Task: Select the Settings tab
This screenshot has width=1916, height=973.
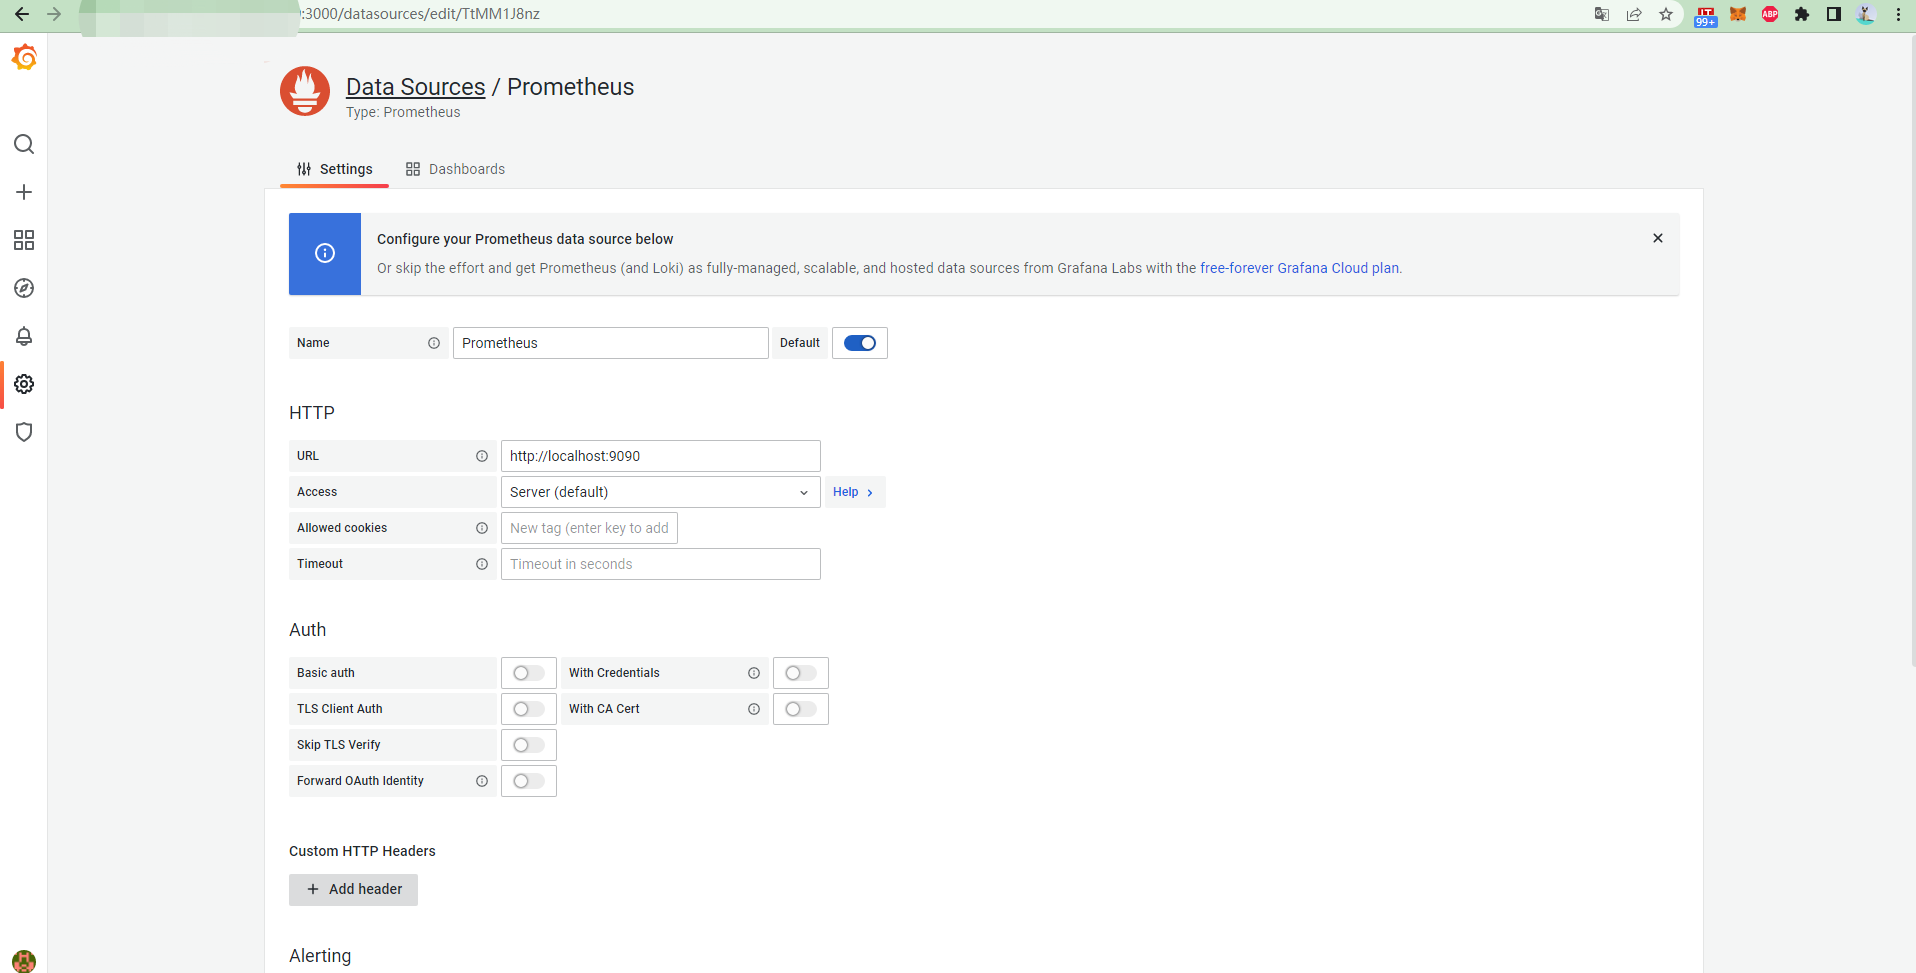Action: pos(335,169)
